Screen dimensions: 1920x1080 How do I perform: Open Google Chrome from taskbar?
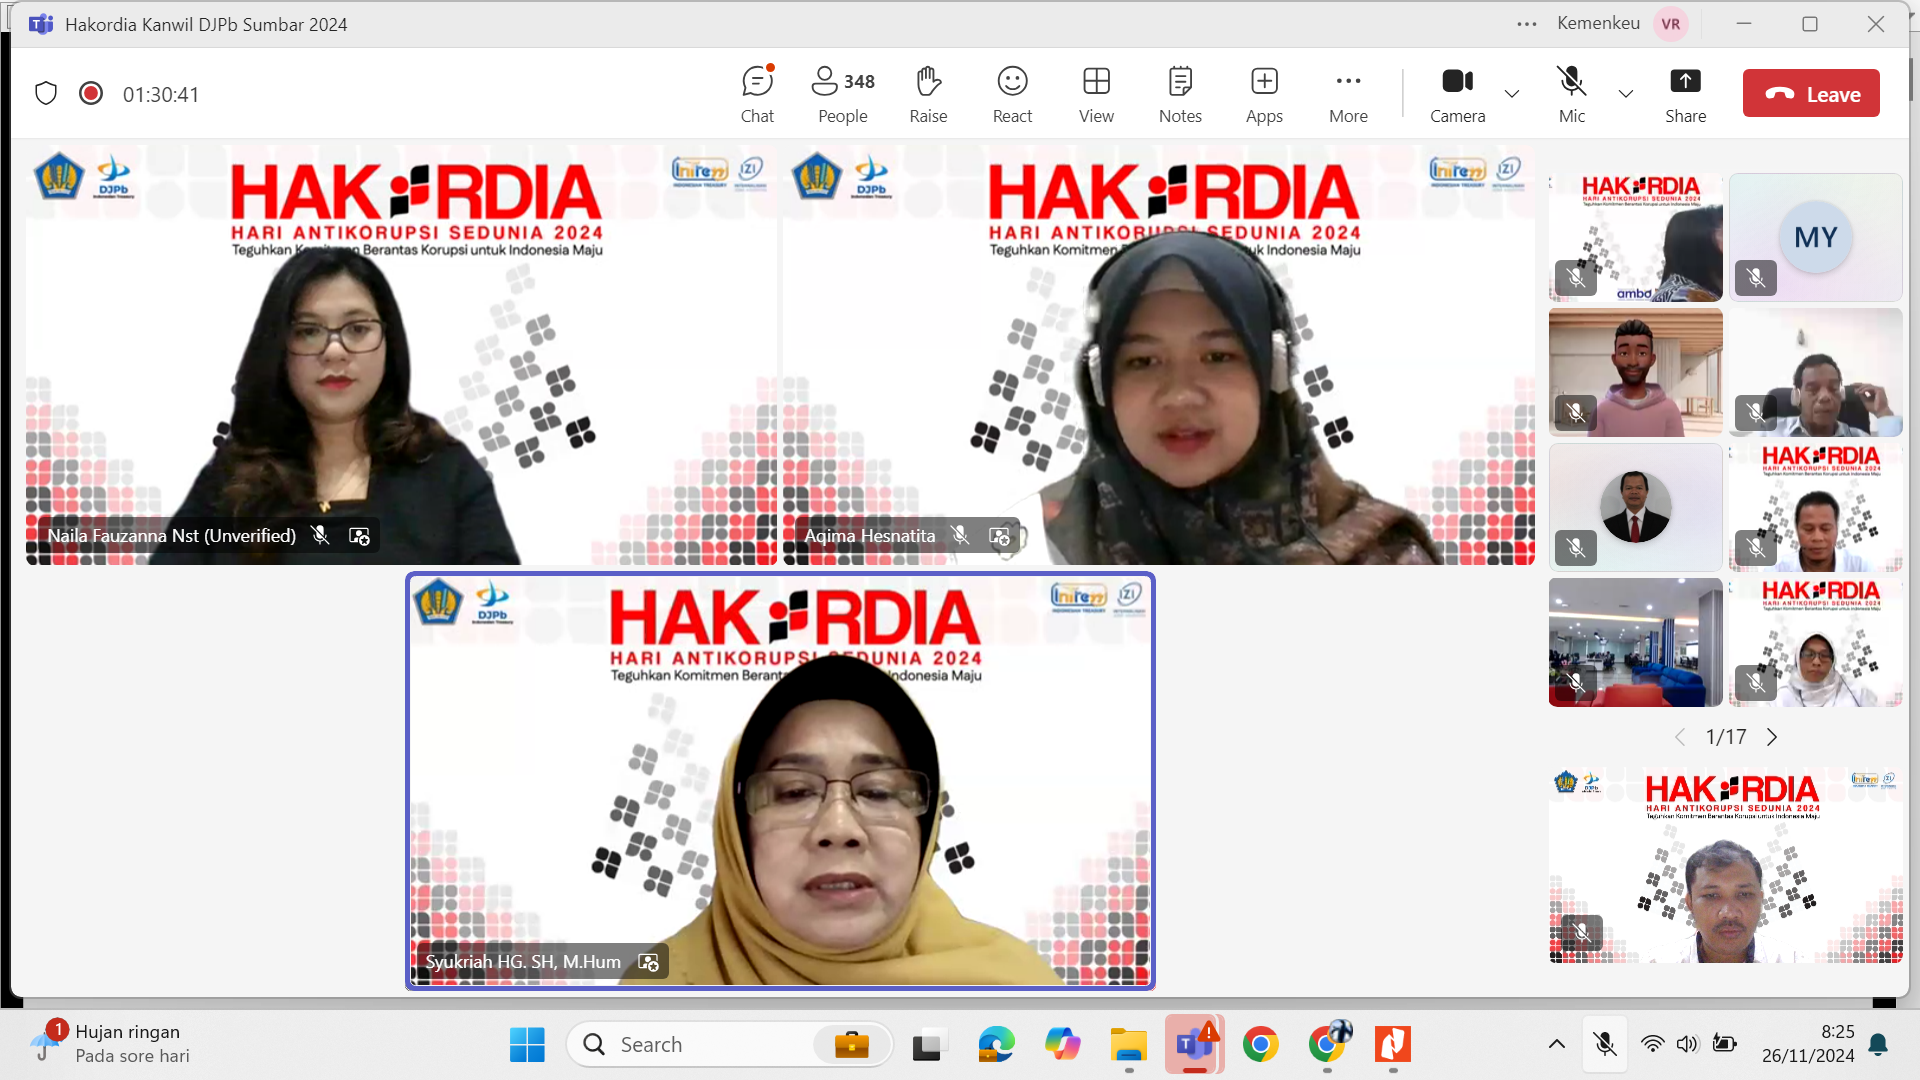[x=1260, y=1045]
